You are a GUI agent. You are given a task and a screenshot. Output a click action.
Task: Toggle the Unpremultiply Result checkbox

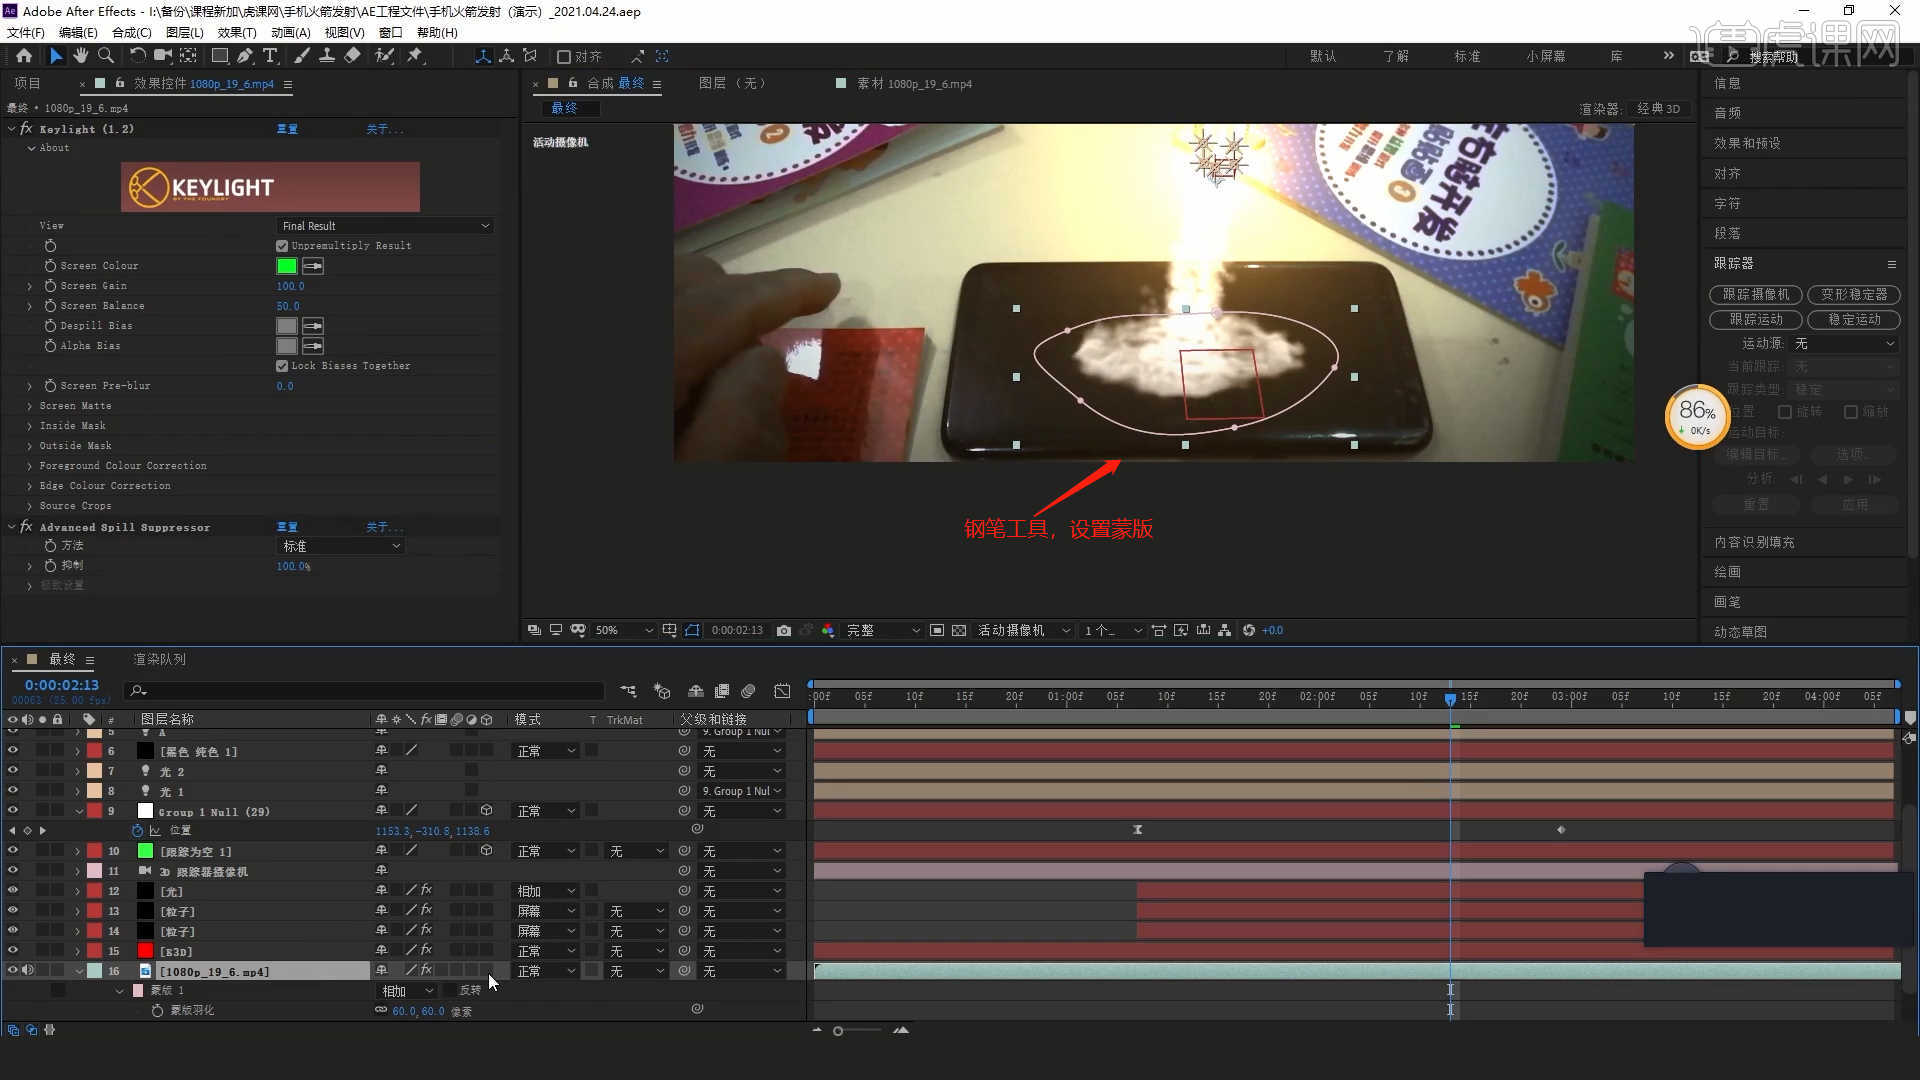coord(282,246)
